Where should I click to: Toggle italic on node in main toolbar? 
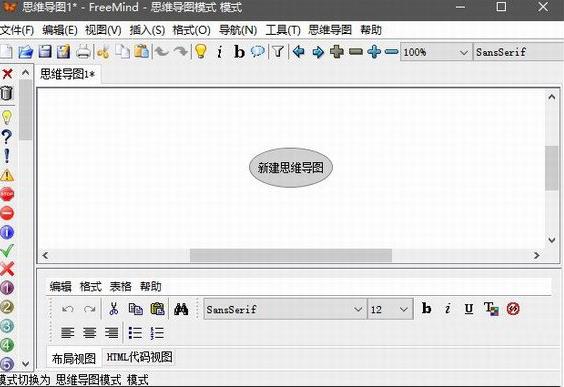pyautogui.click(x=219, y=52)
